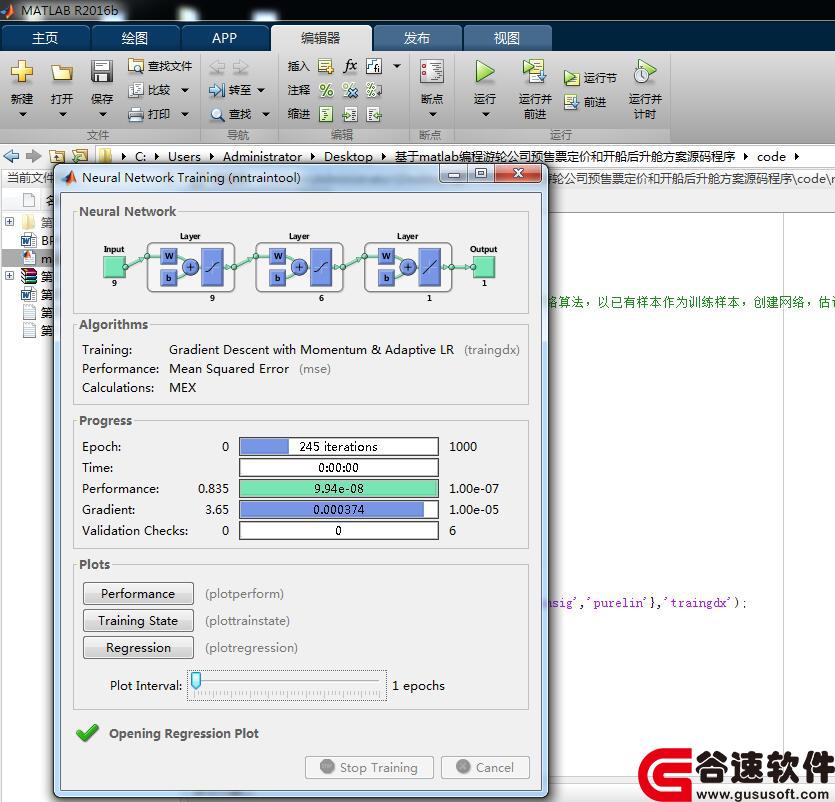
Task: Go back using the address bar's left arrow
Action: [x=11, y=156]
